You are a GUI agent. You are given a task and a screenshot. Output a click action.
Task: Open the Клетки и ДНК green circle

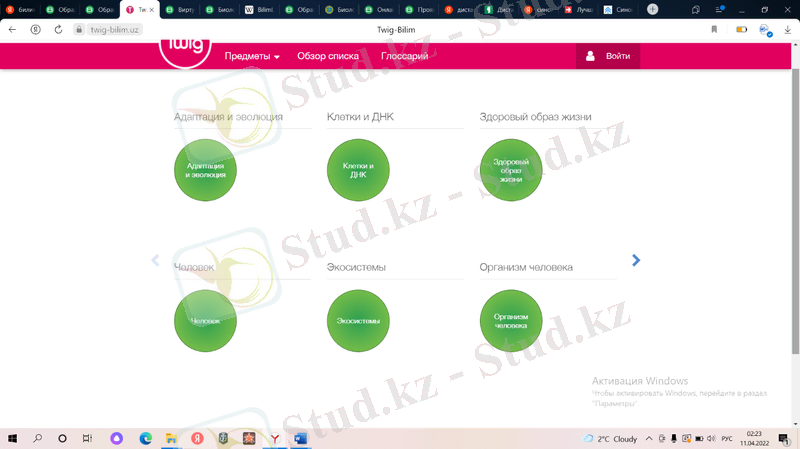click(358, 170)
